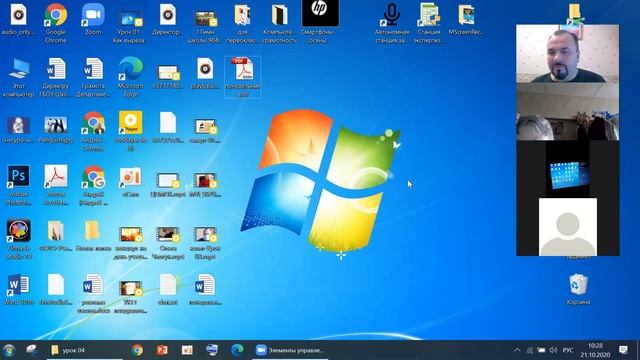
Task: Switch to Zoom Элементы управле... taskbar button
Action: coord(290,350)
